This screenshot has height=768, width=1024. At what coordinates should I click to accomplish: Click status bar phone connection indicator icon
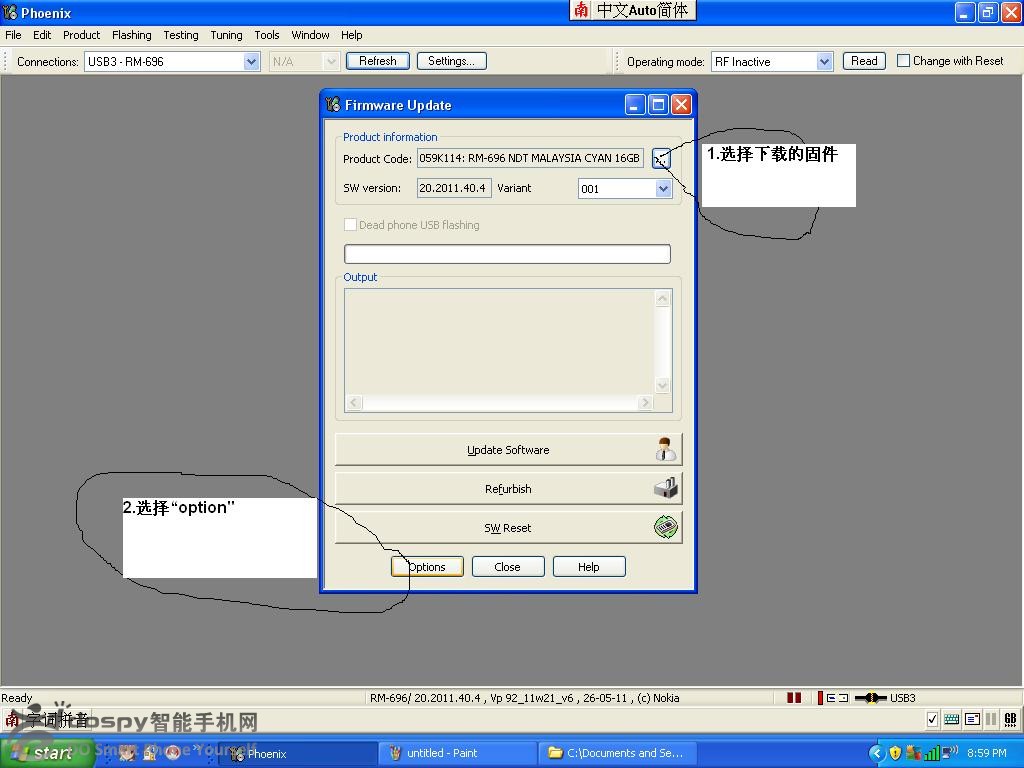pos(833,697)
